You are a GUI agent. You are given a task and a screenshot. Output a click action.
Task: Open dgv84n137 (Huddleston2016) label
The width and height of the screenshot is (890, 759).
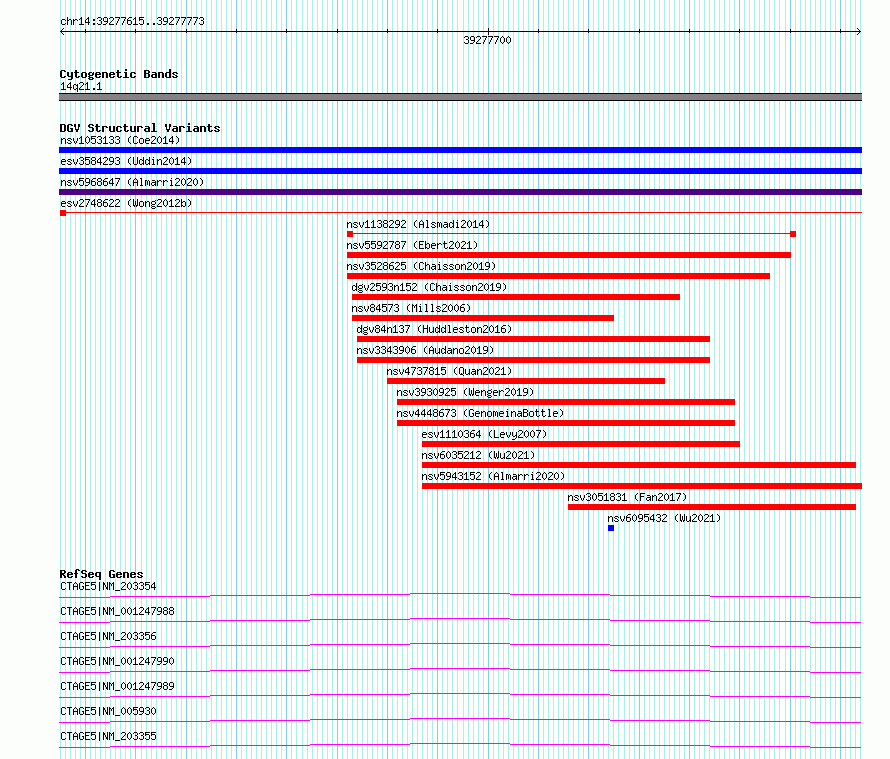[434, 329]
